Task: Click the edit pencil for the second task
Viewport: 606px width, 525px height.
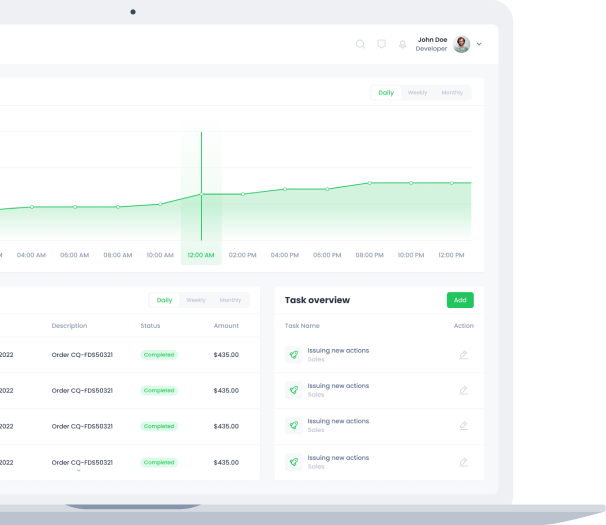Action: pos(463,390)
